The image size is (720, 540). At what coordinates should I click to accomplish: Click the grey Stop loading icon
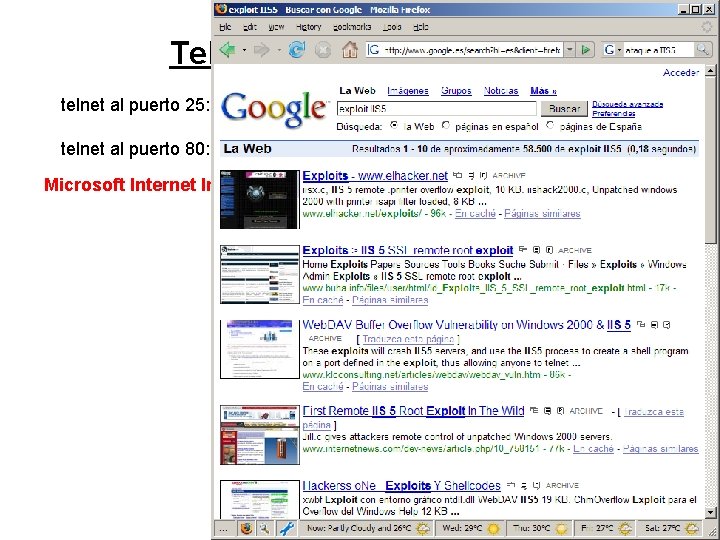323,50
